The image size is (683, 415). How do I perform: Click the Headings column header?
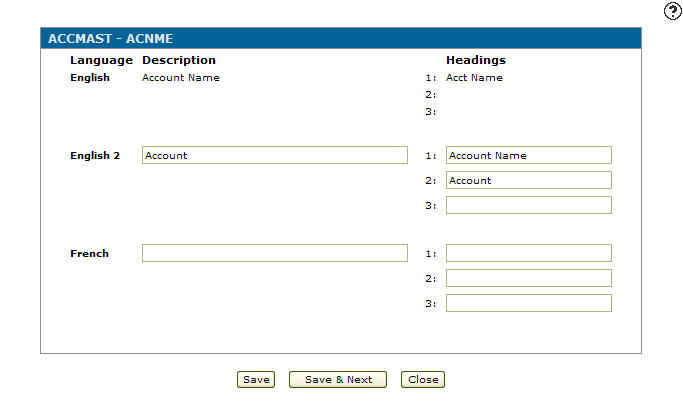pos(475,60)
